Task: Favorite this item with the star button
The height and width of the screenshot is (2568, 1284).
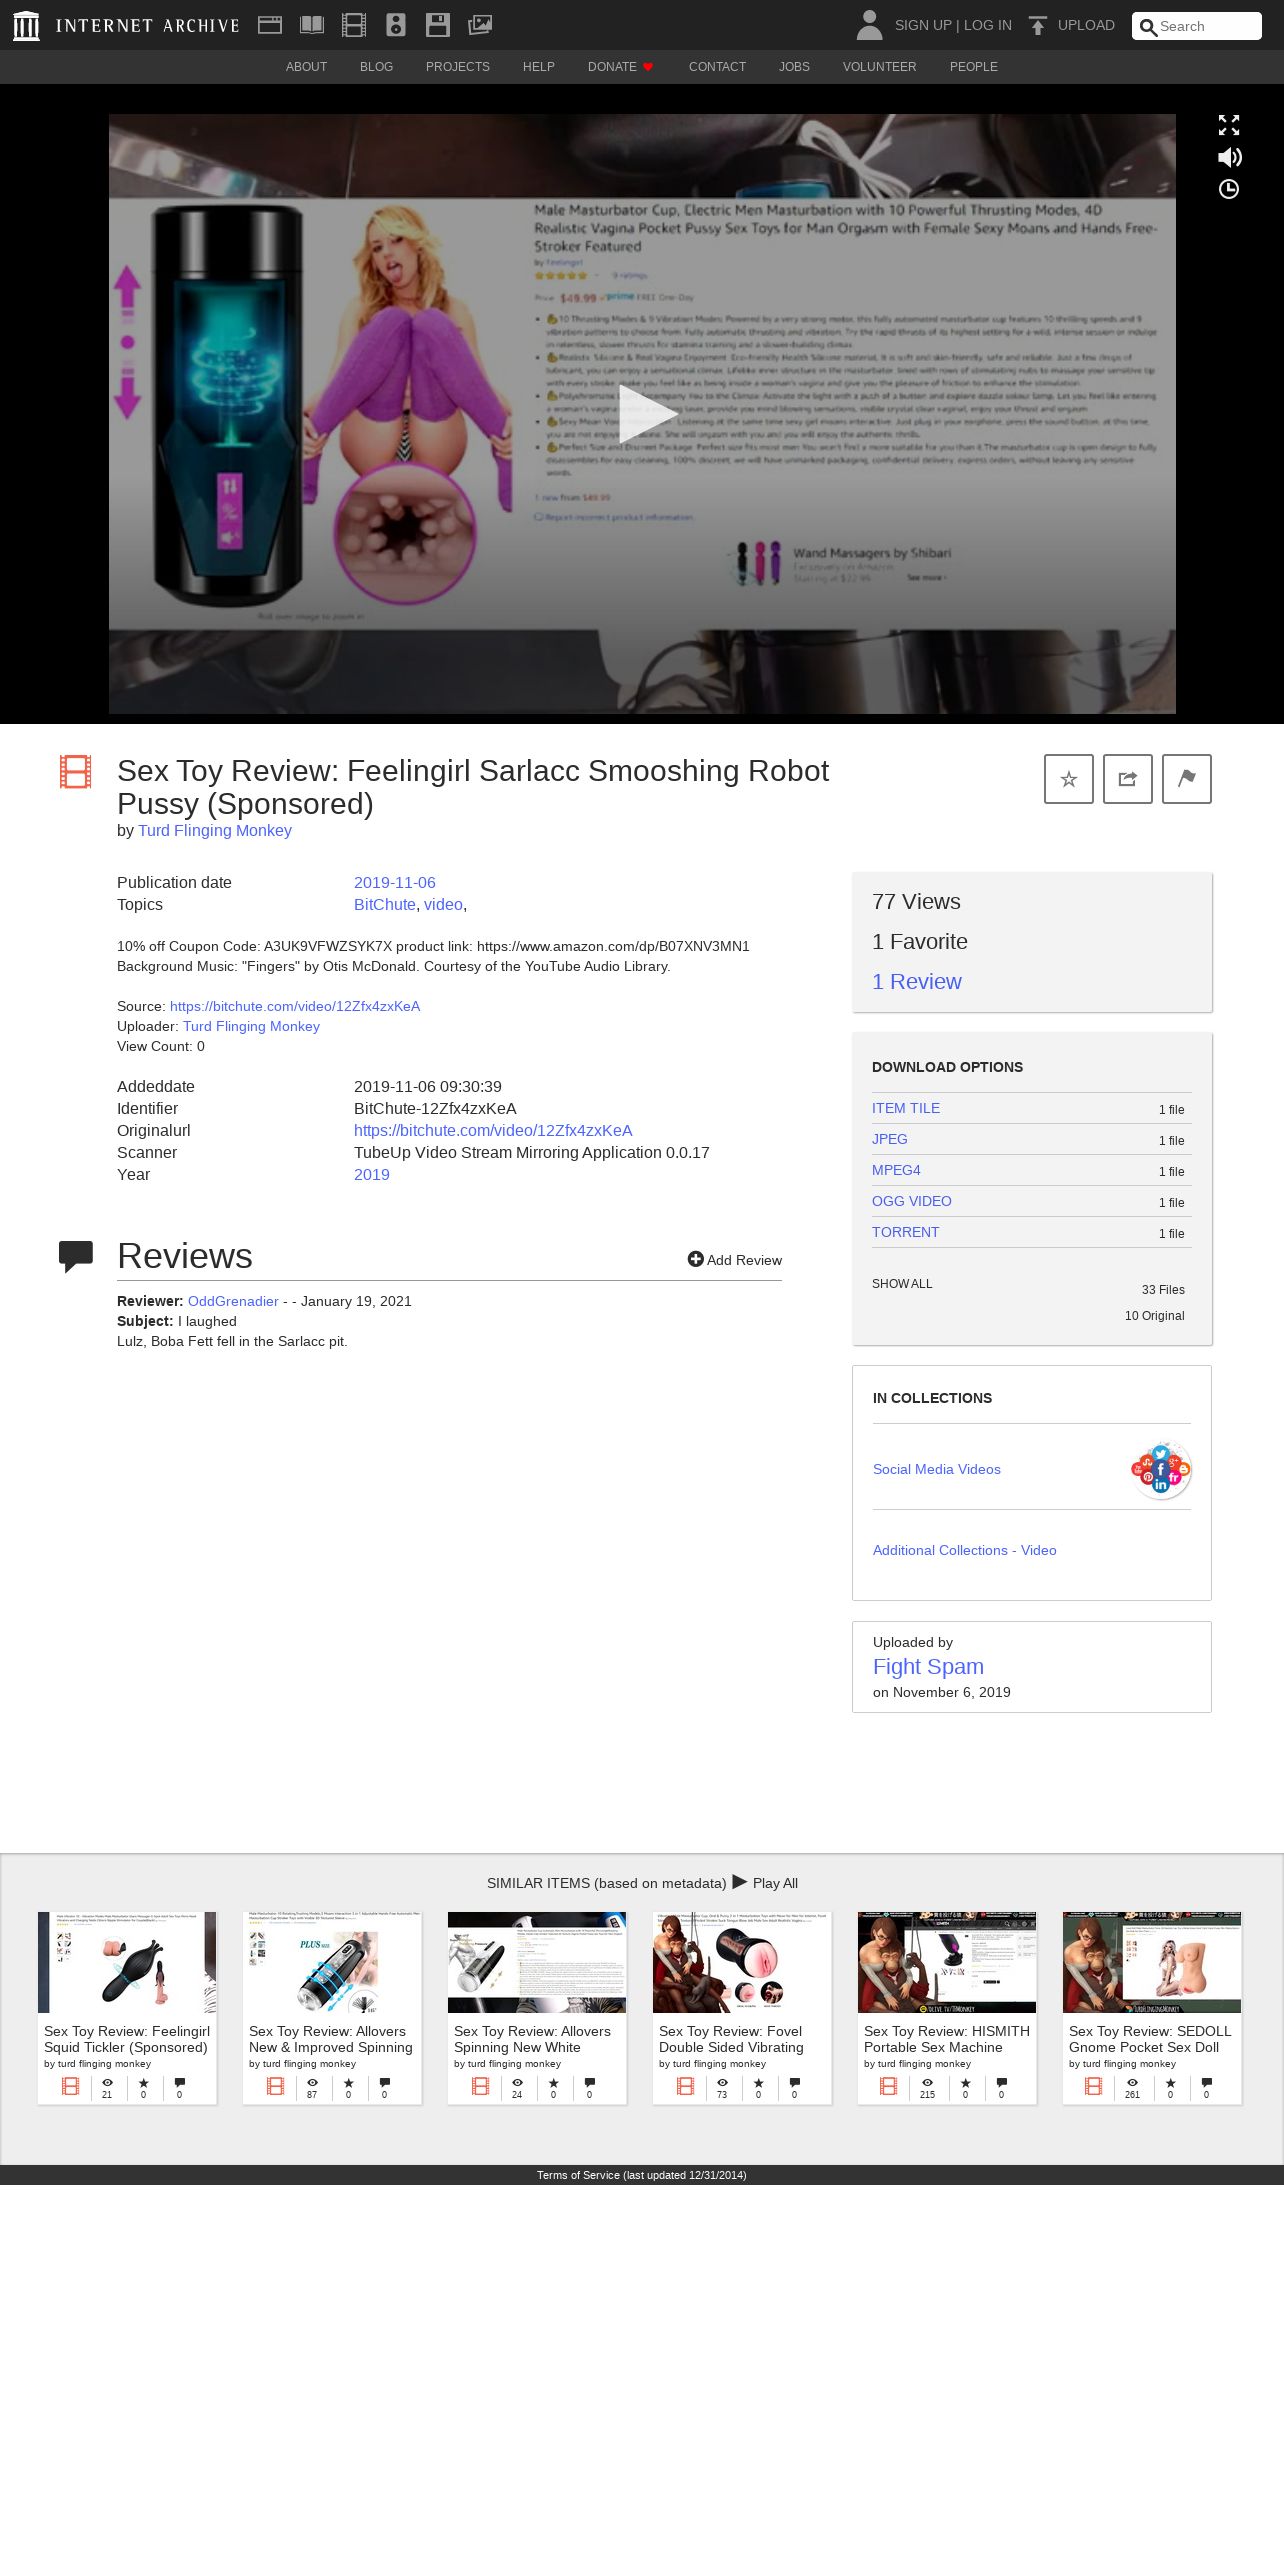Action: [x=1069, y=779]
